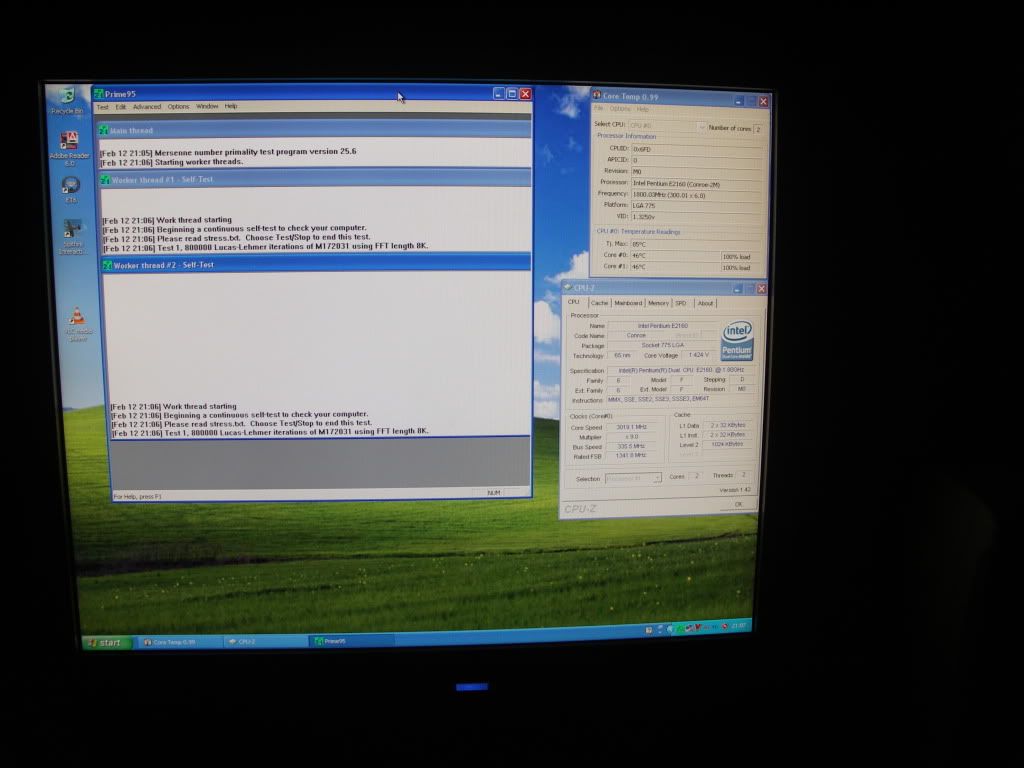The image size is (1024, 768).
Task: Switch to the Cache tab in CPU-Z
Action: [x=600, y=303]
